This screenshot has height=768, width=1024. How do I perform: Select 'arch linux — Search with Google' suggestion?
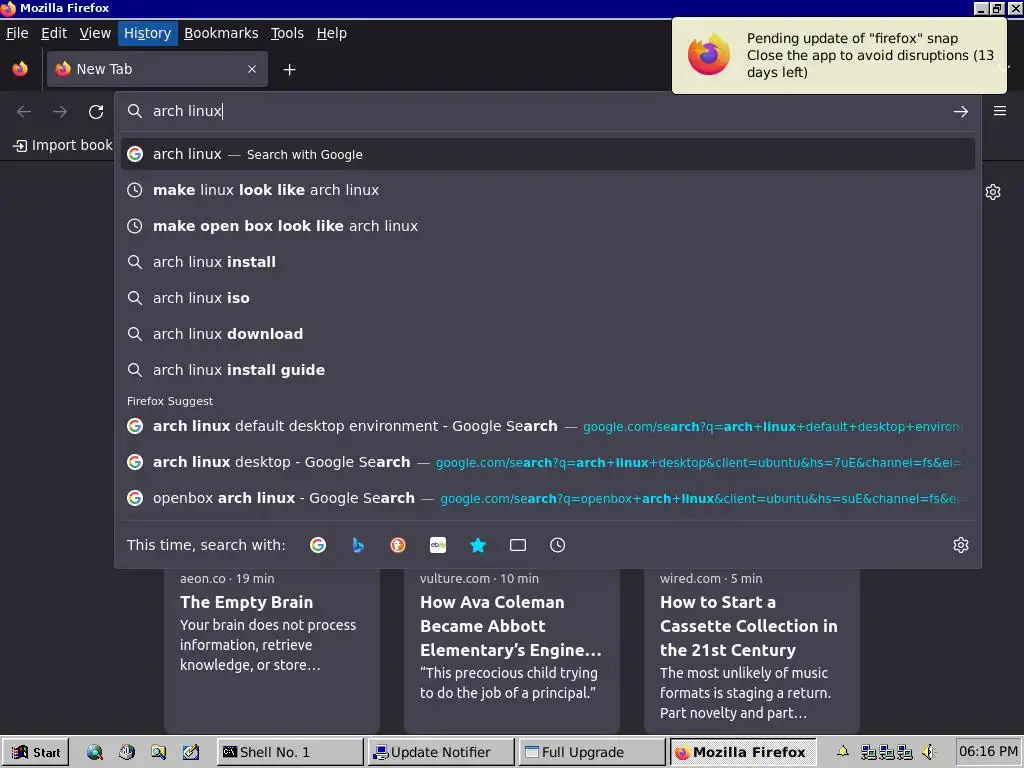tap(548, 154)
